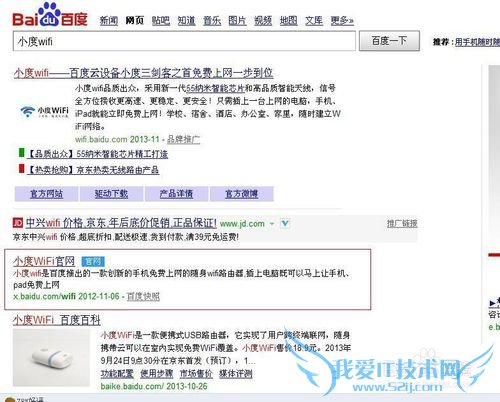500x402 pixels.
Task: Click the red bullet beside 热卖抢购 link
Action: [x=22, y=169]
